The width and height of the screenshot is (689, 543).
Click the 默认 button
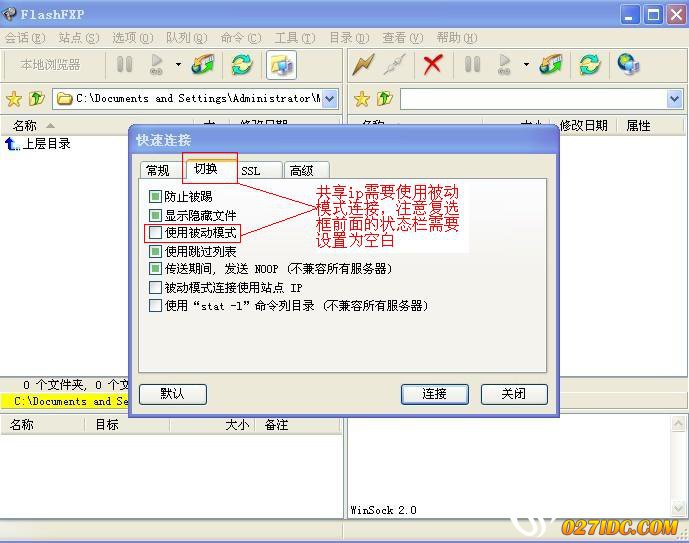tap(173, 394)
